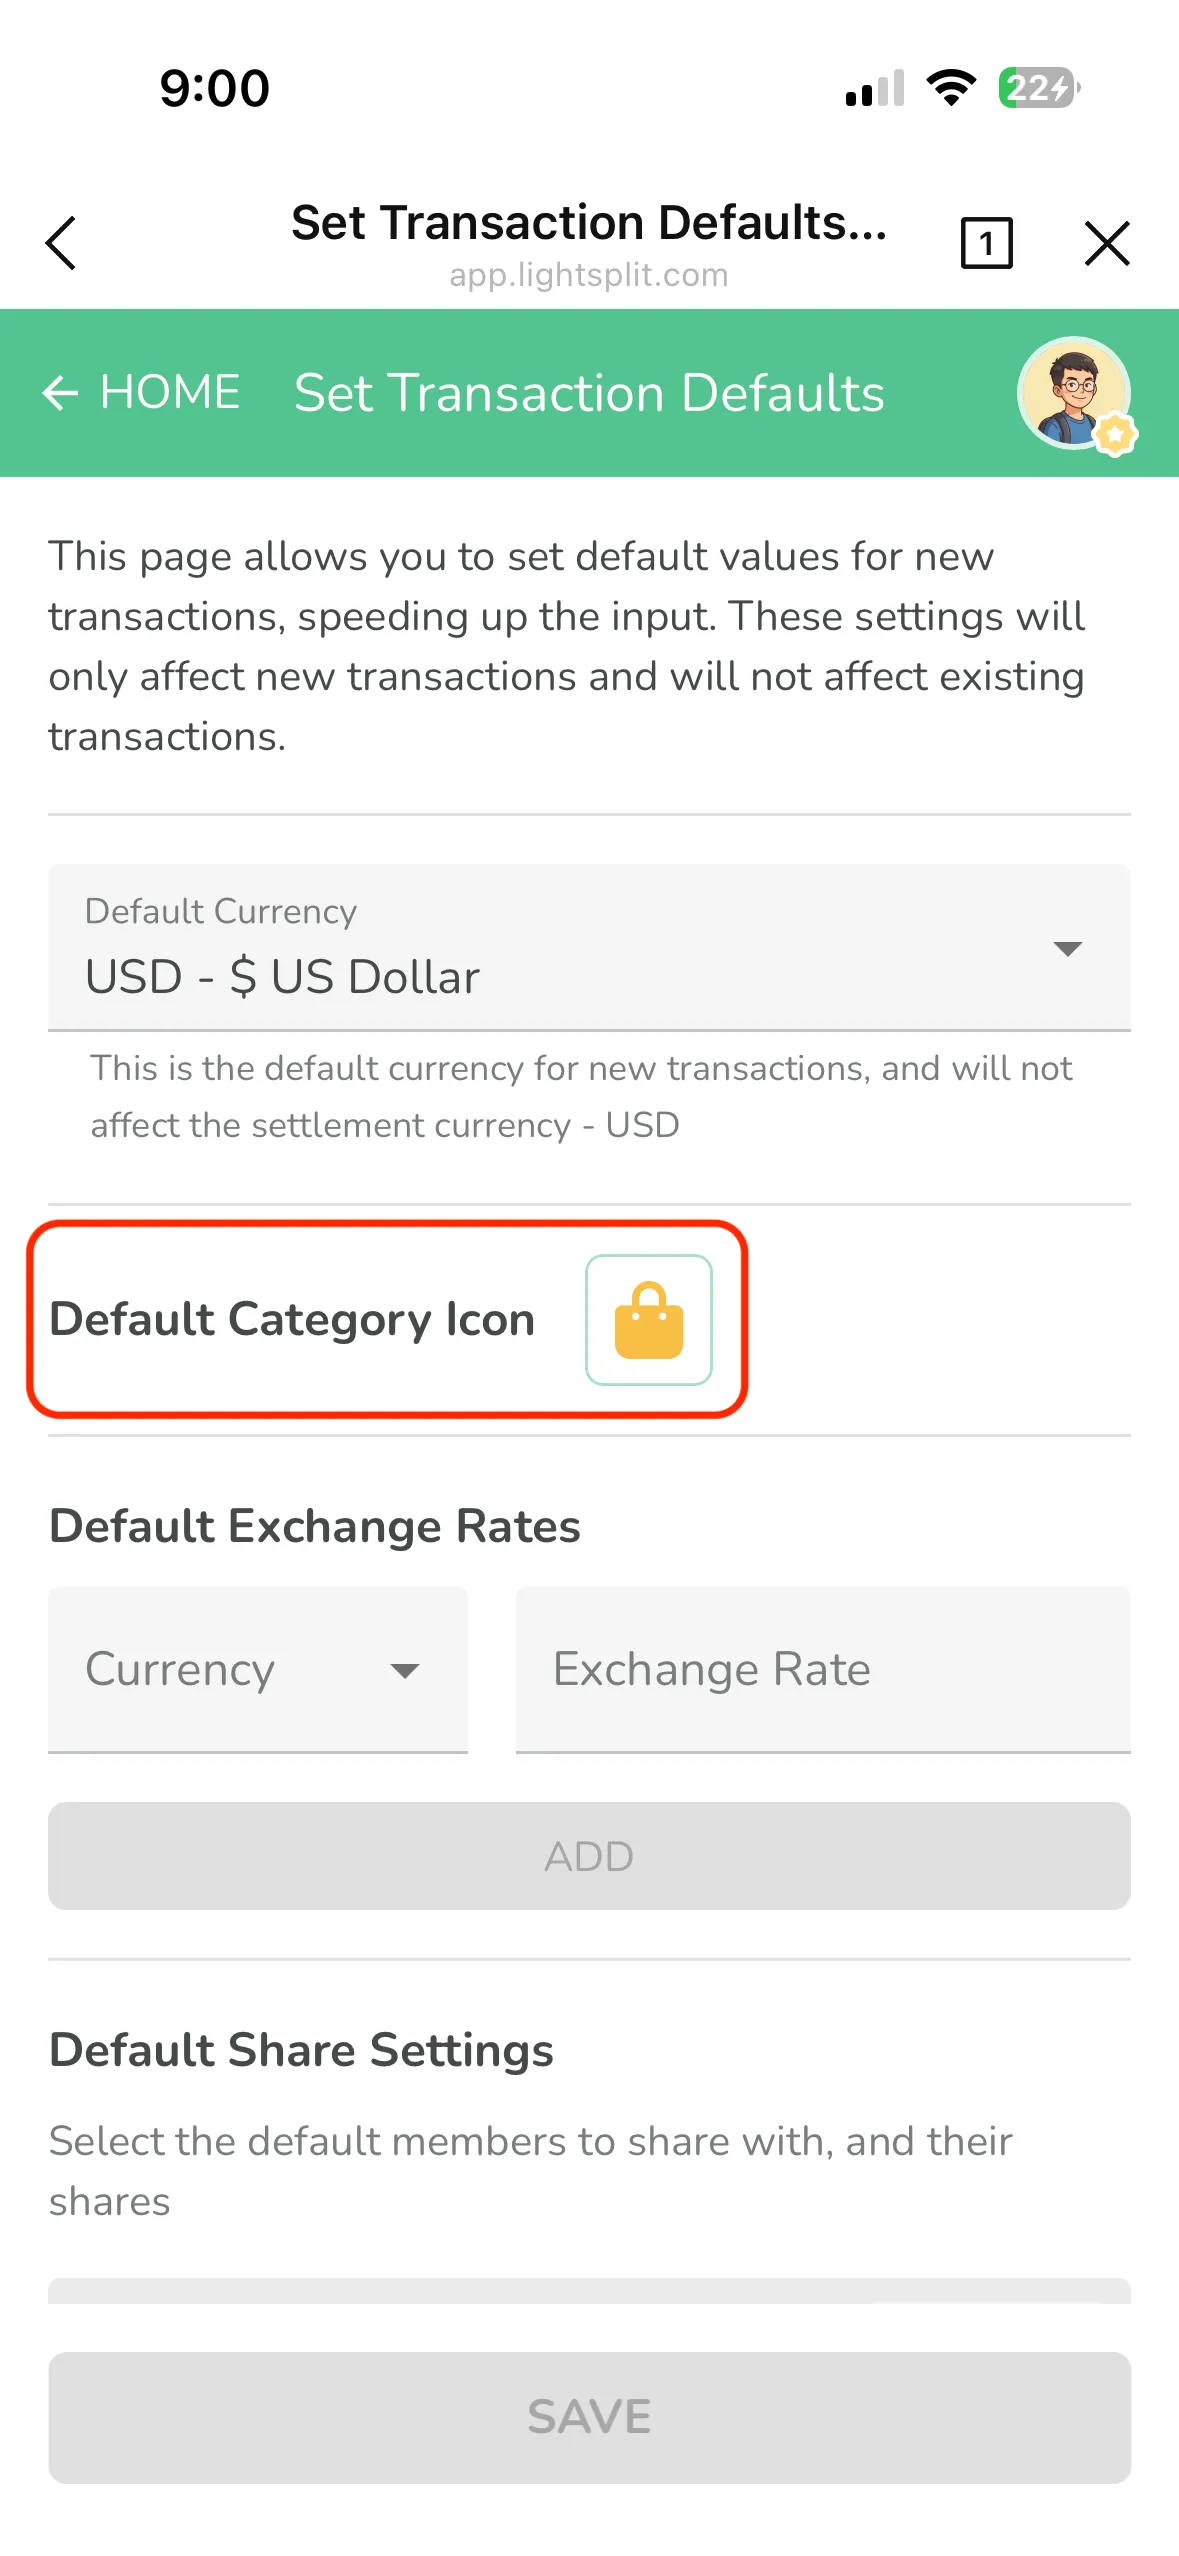The height and width of the screenshot is (2556, 1179).
Task: Tap the HOME label in the green header
Action: click(170, 392)
